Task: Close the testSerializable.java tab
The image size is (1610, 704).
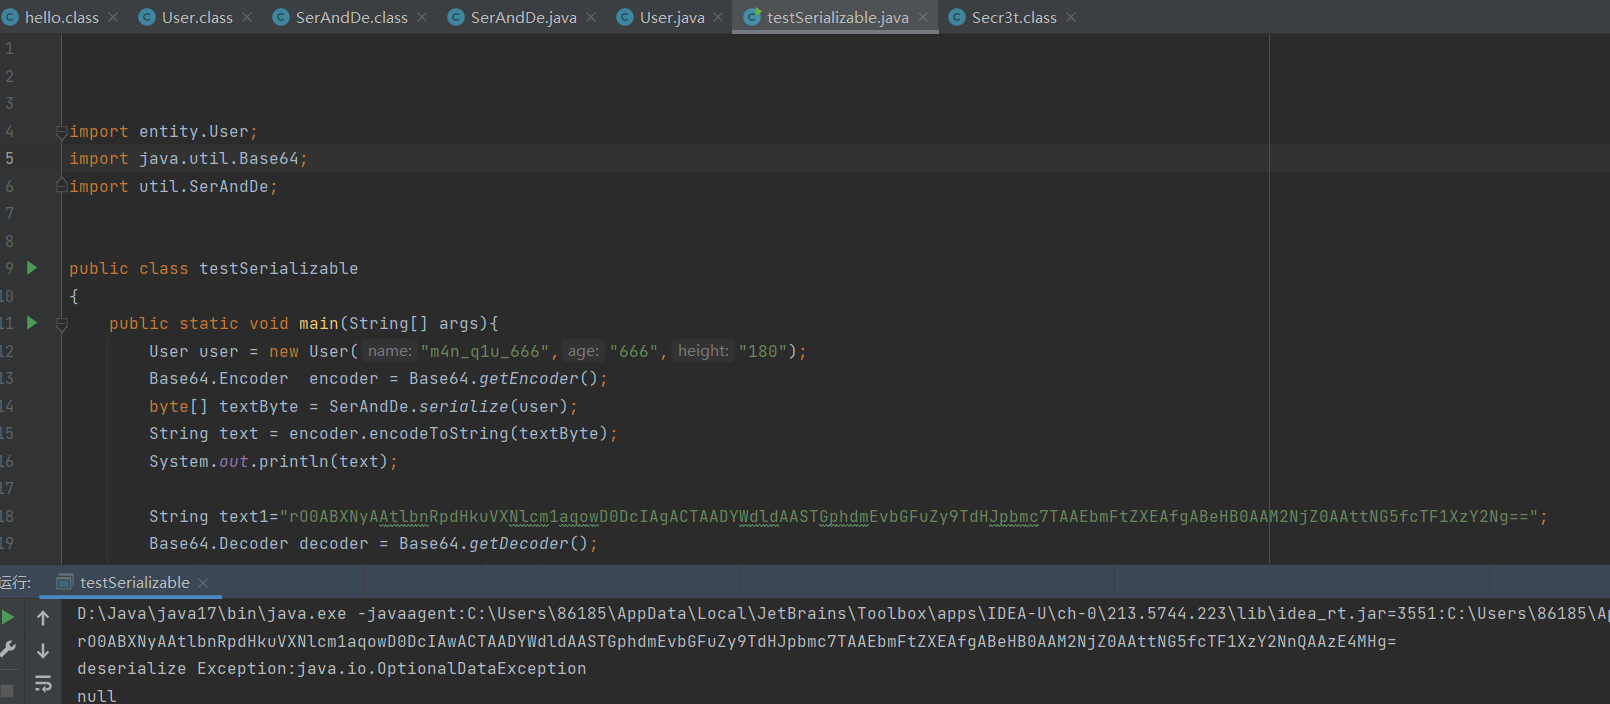Action: point(923,17)
